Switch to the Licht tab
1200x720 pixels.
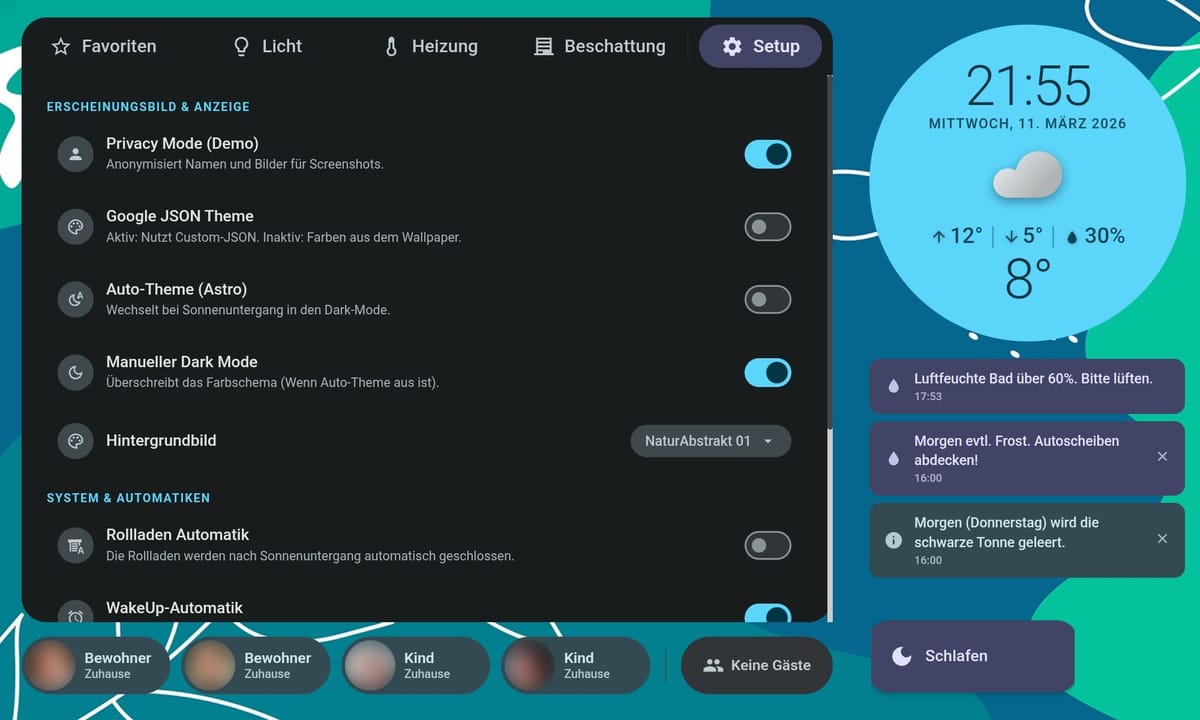pyautogui.click(x=267, y=46)
